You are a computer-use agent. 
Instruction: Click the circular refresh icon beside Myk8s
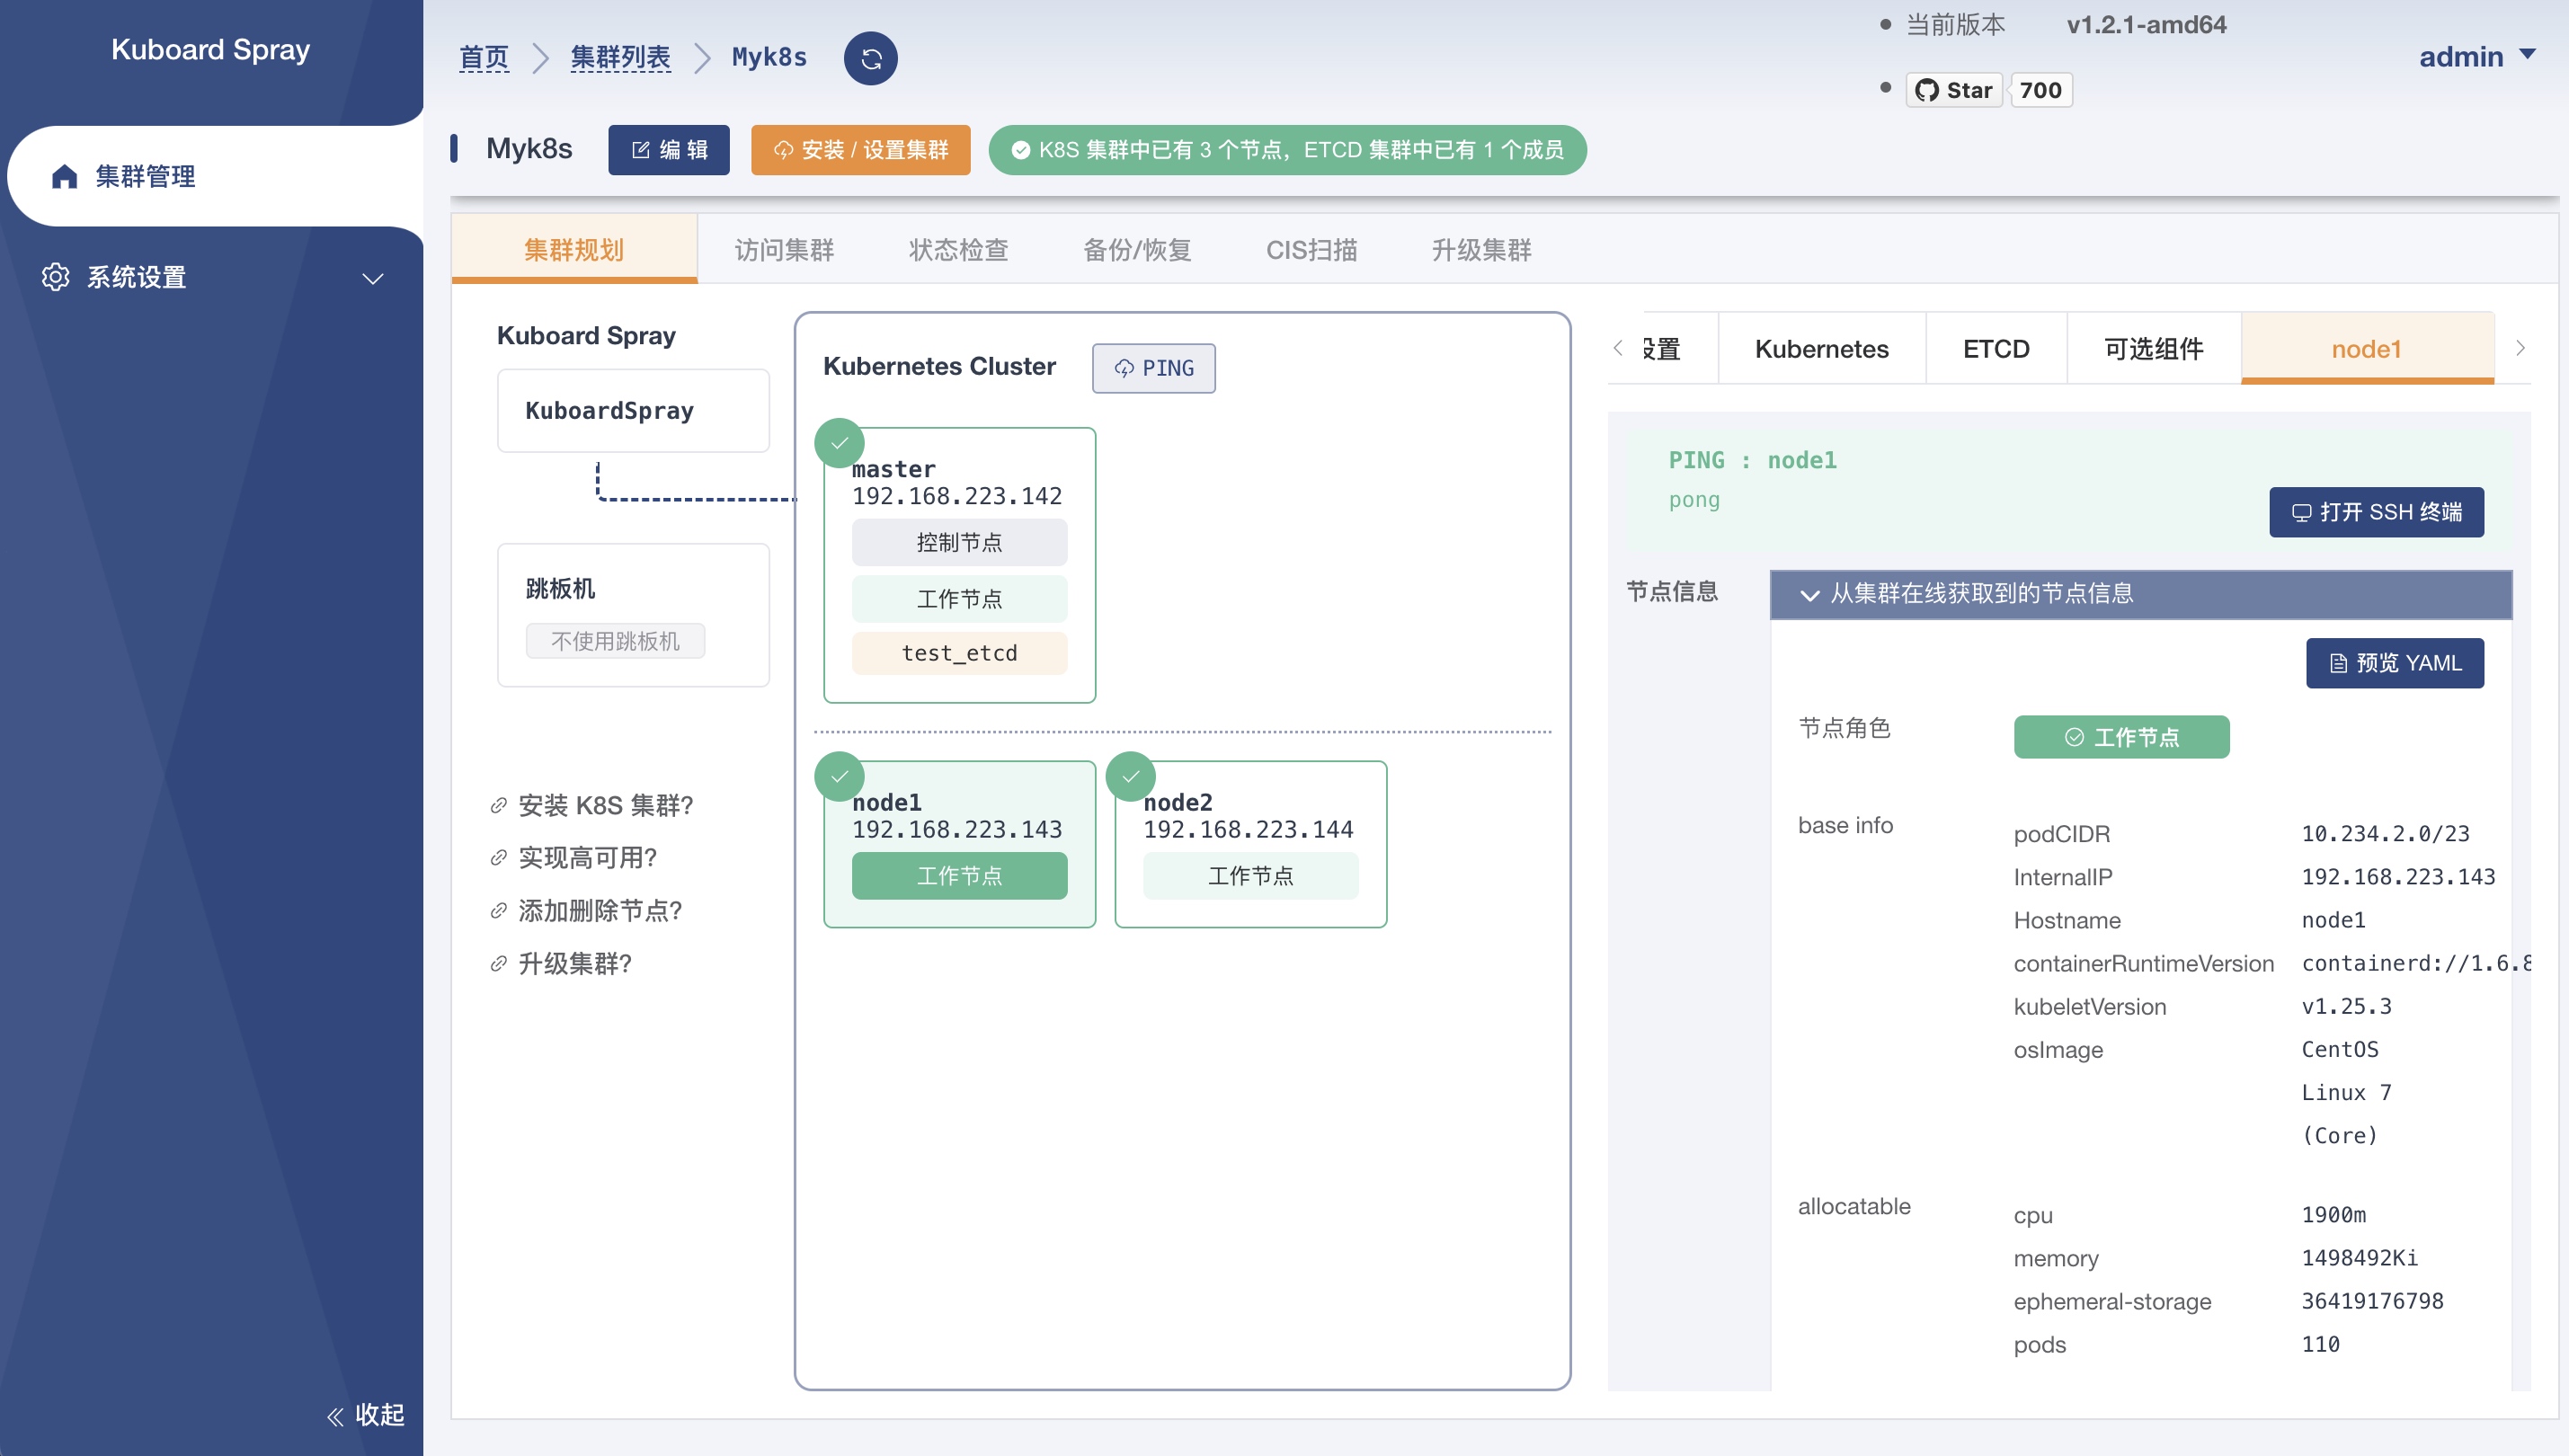pos(870,58)
